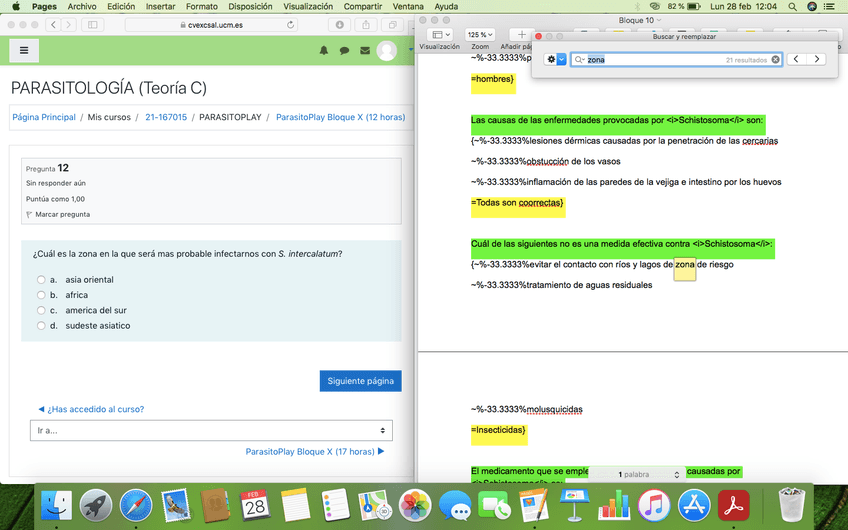Go to next search result arrow

coord(817,60)
